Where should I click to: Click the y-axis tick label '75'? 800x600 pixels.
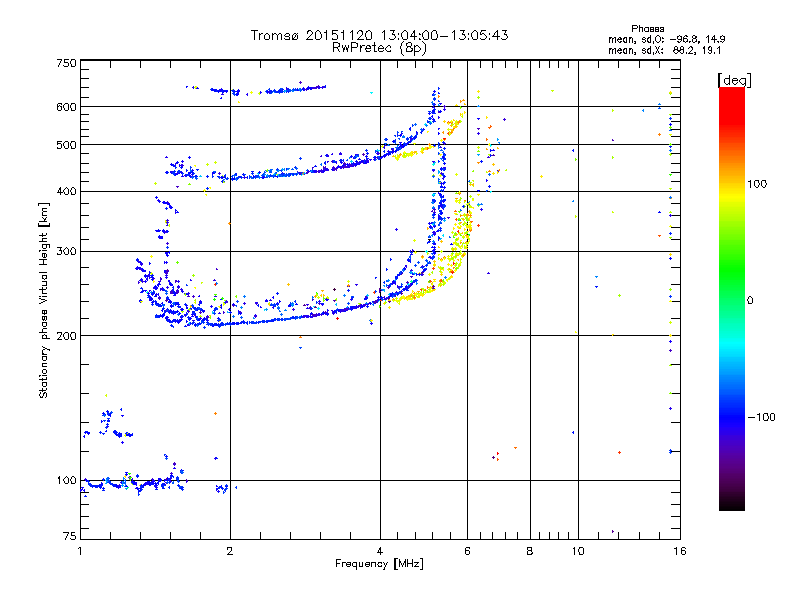(70, 536)
